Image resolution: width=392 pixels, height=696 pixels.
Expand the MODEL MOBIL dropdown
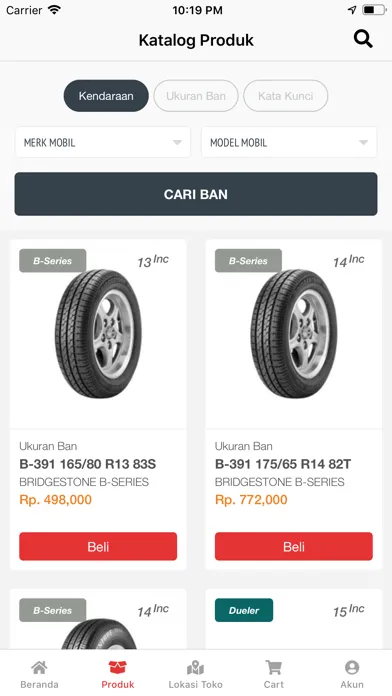coord(289,142)
